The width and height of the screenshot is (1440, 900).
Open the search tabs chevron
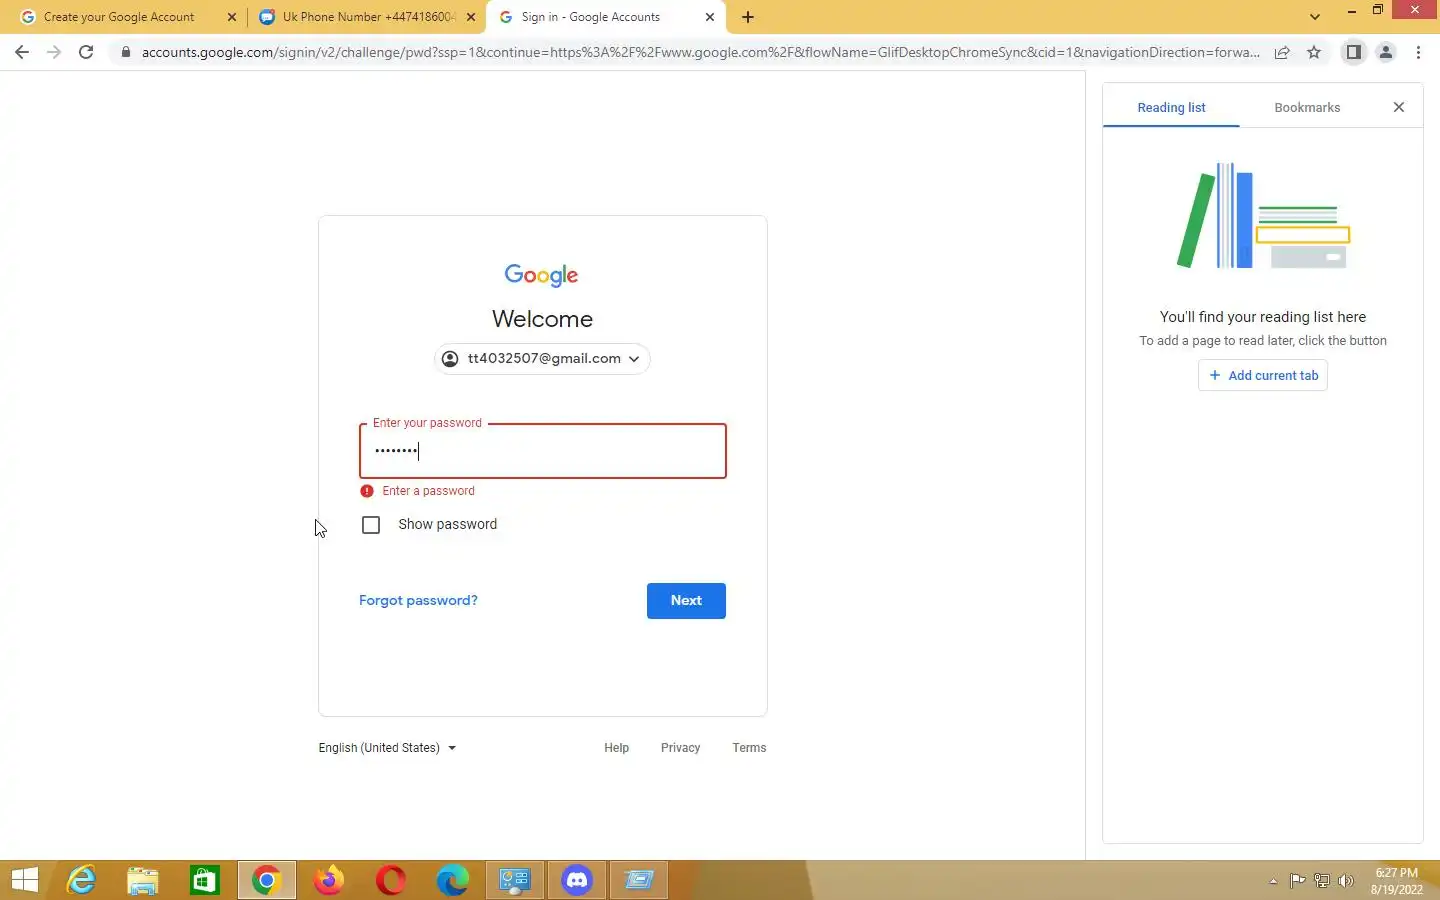coord(1315,17)
